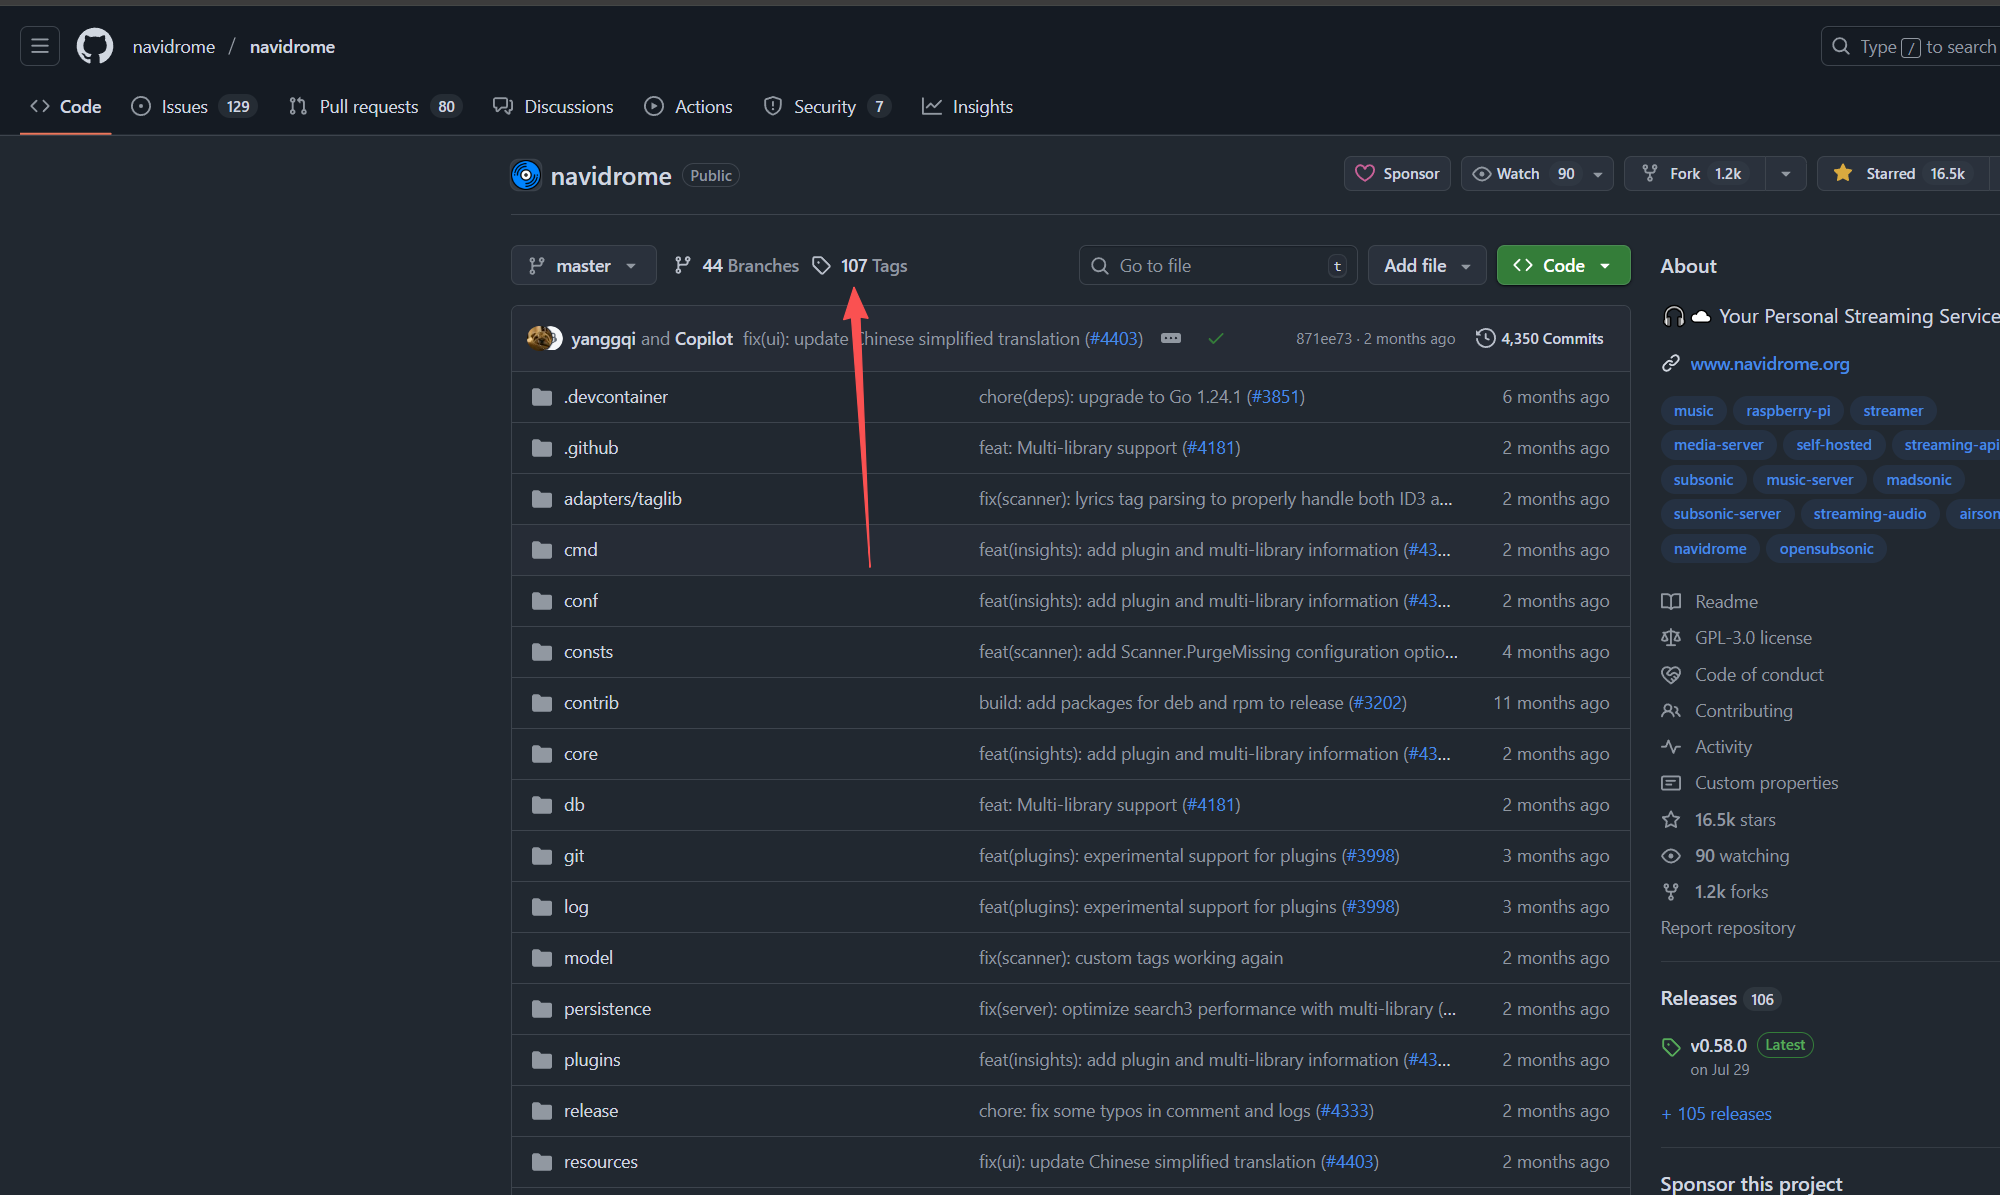
Task: Click the green commit status checkmark
Action: click(x=1216, y=339)
